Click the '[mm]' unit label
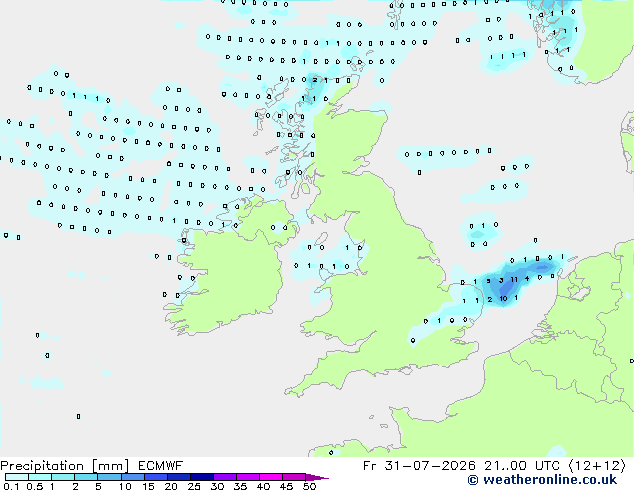634x490 pixels. tap(110, 466)
